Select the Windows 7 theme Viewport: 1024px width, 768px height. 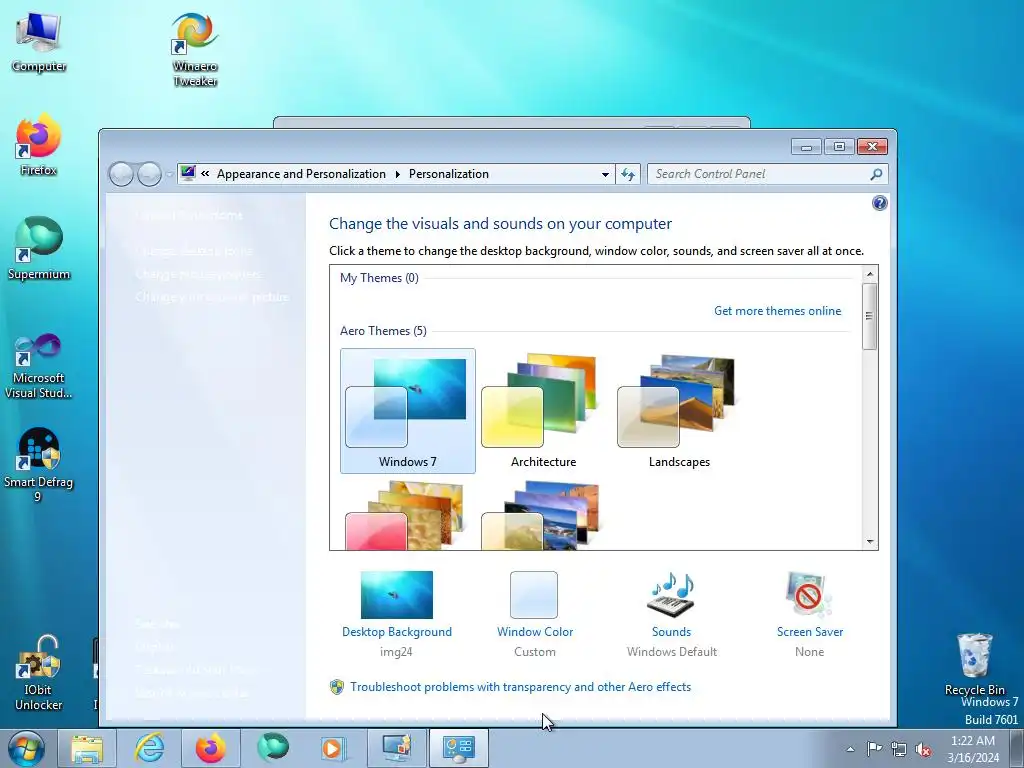point(408,411)
